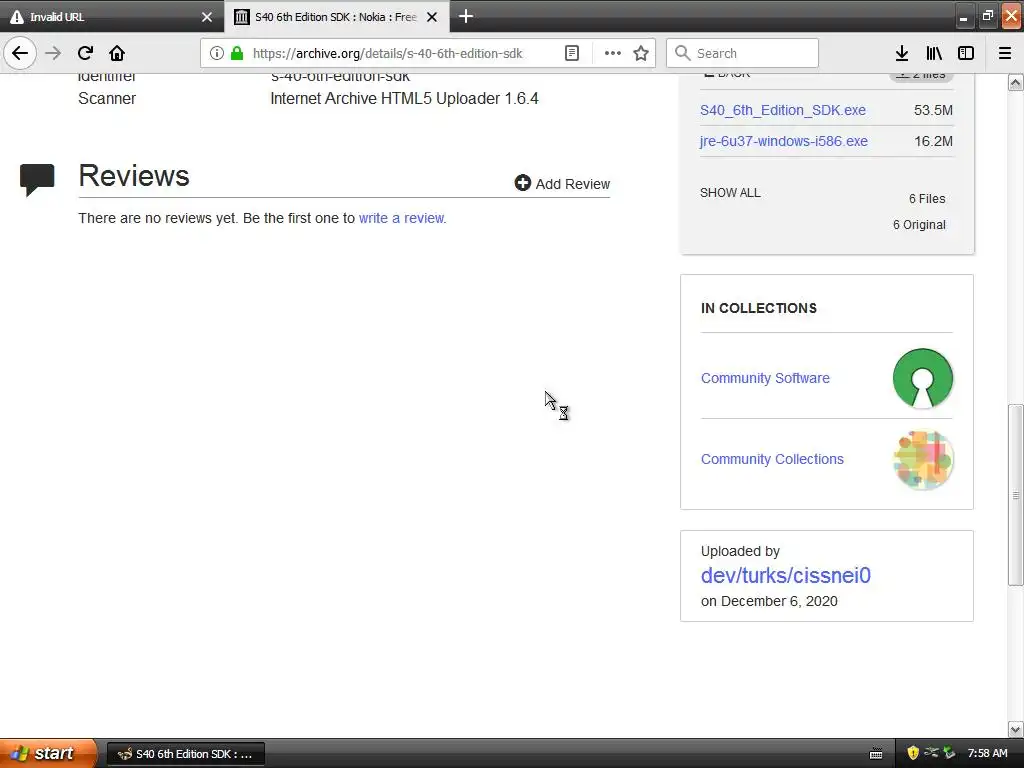This screenshot has width=1024, height=768.
Task: Click the 7:58 AM system clock
Action: 987,753
